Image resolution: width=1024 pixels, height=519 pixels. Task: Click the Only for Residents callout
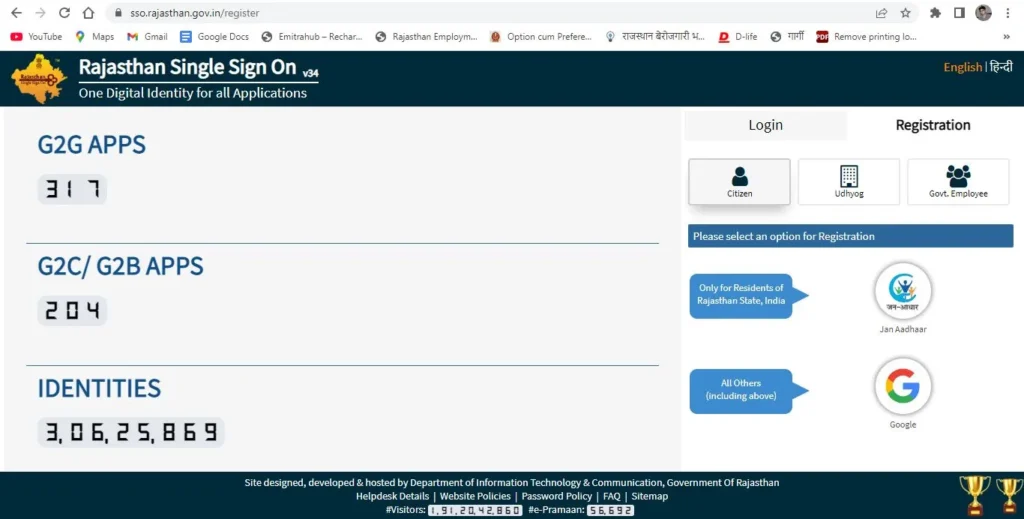click(748, 296)
